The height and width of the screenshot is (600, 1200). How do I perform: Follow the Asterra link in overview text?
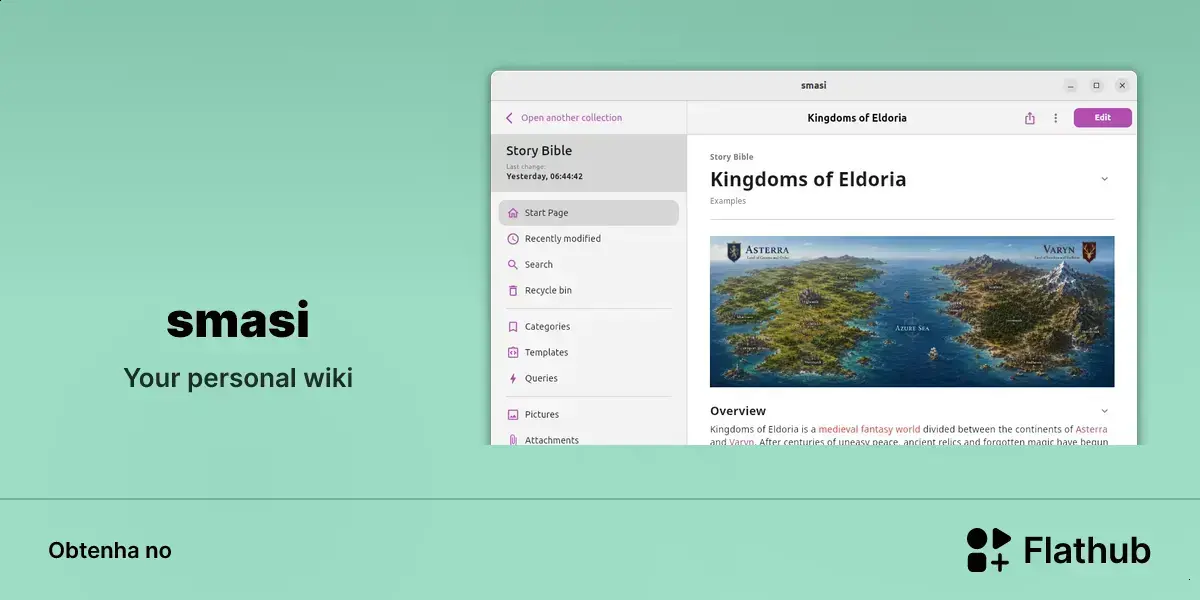pyautogui.click(x=1091, y=429)
